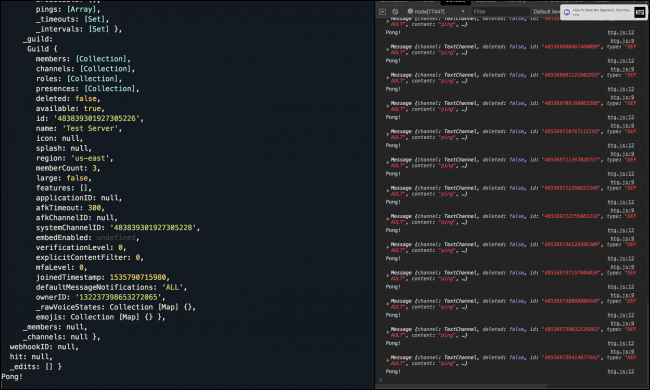Expand the Message object with id ending 460099
The width and height of the screenshot is (650, 390).
[388, 49]
